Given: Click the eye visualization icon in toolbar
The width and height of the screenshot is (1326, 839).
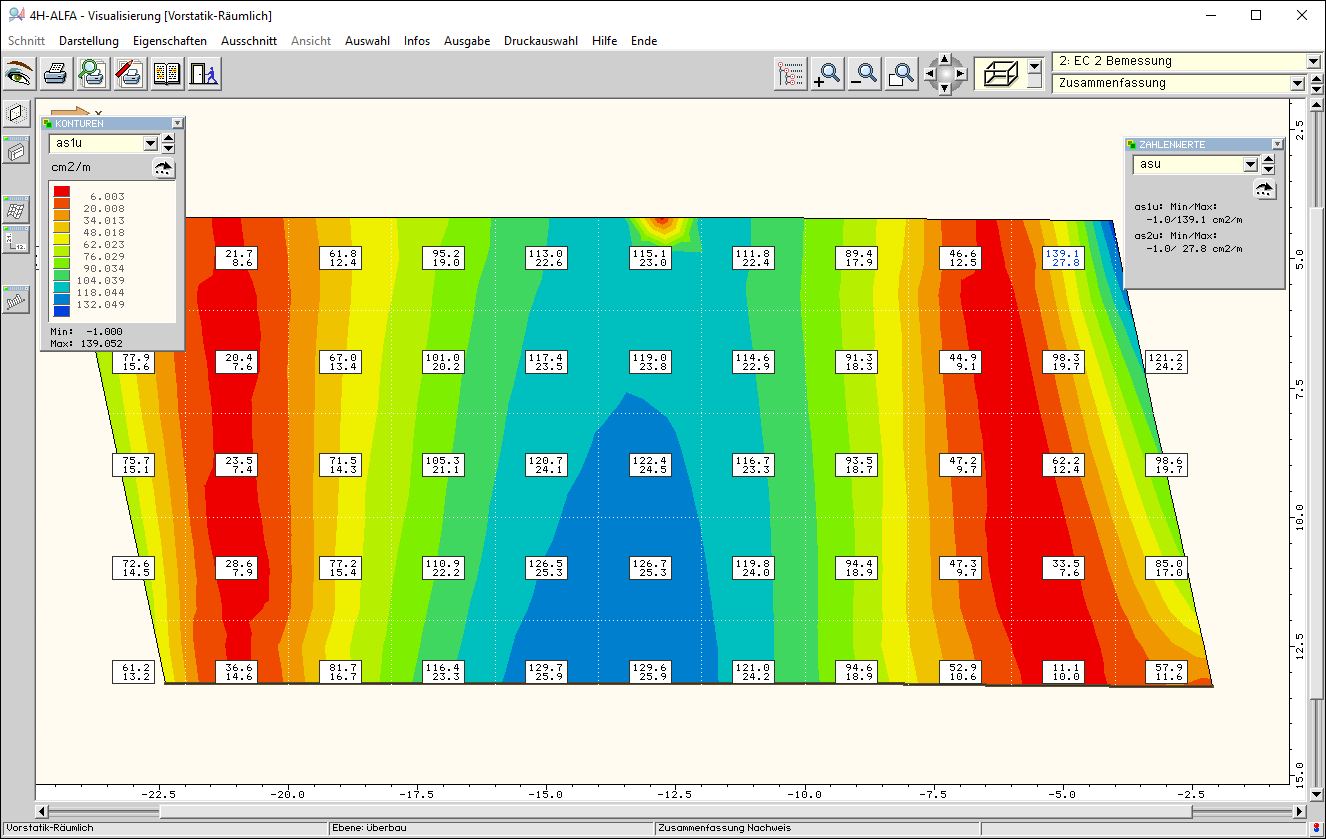Looking at the screenshot, I should pos(19,73).
